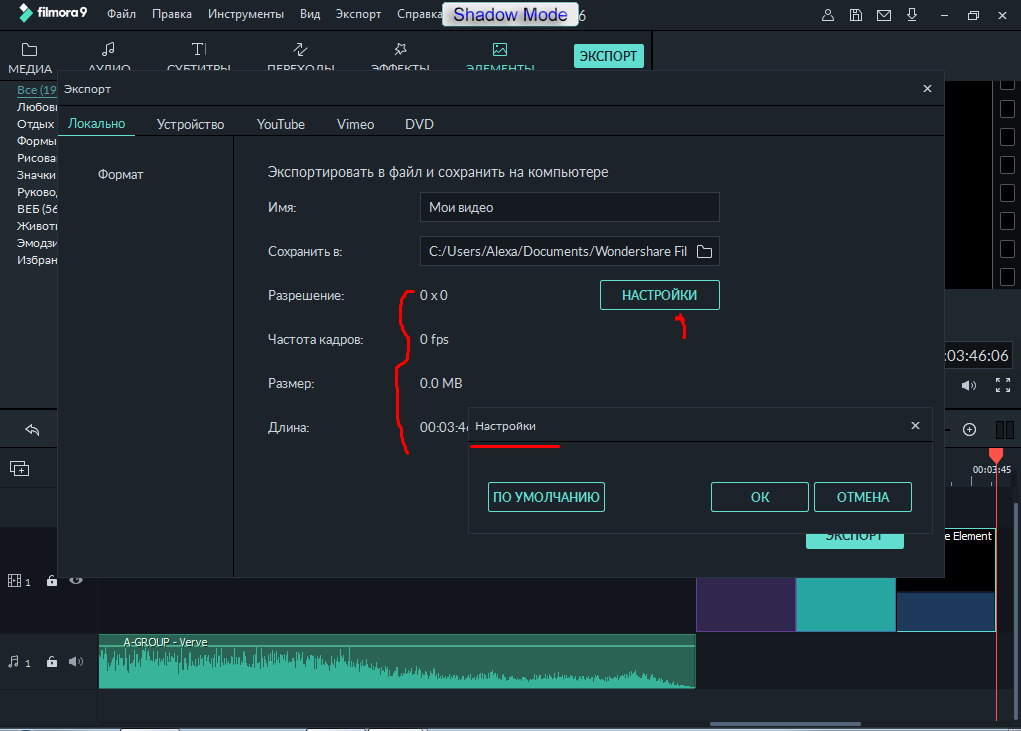Viewport: 1021px width, 731px height.
Task: Click the add track icon on the timeline
Action: pyautogui.click(x=19, y=468)
